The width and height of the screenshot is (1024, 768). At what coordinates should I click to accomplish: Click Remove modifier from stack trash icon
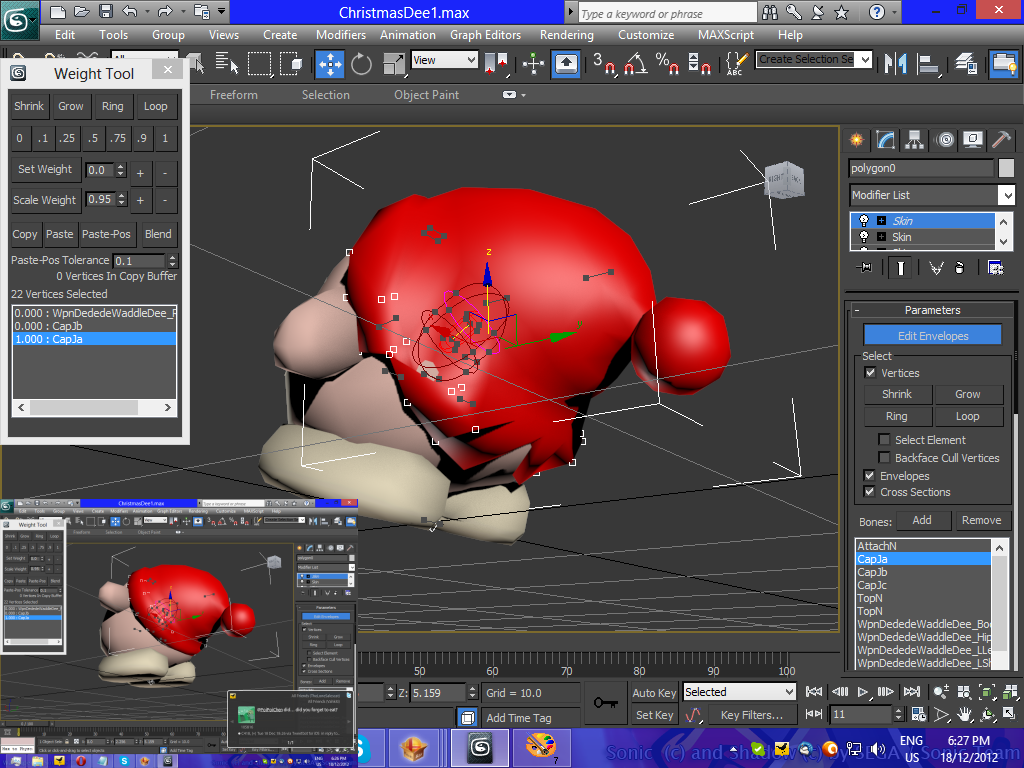click(x=960, y=267)
